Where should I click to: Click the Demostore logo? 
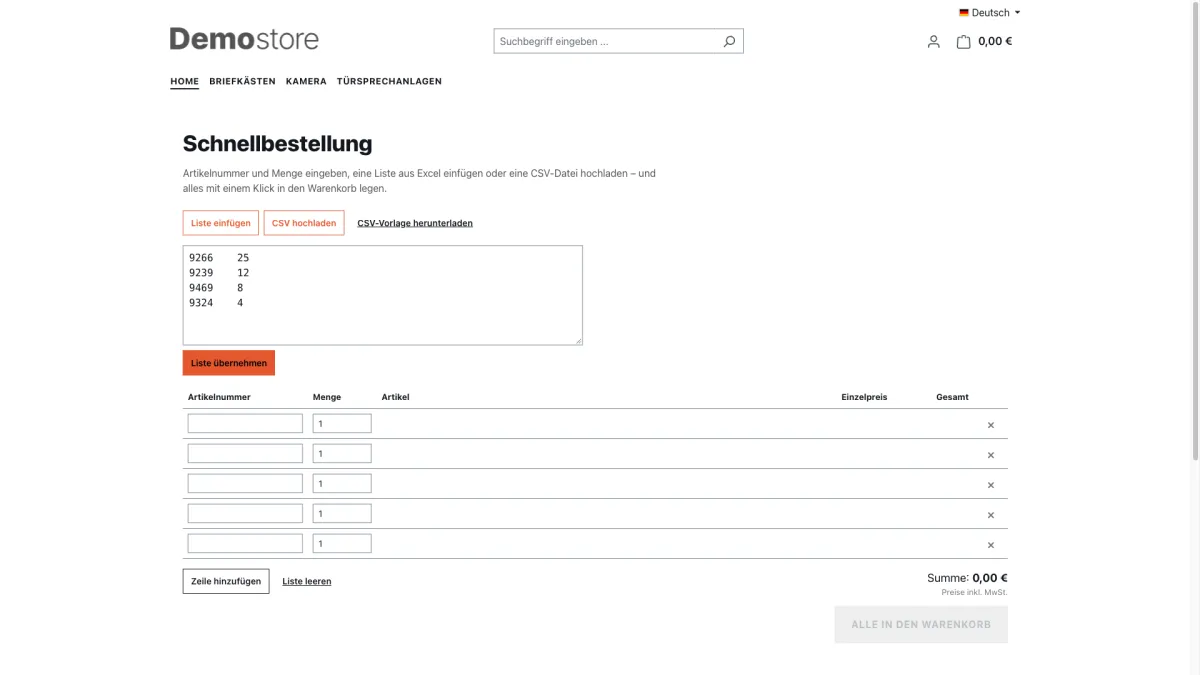coord(244,40)
